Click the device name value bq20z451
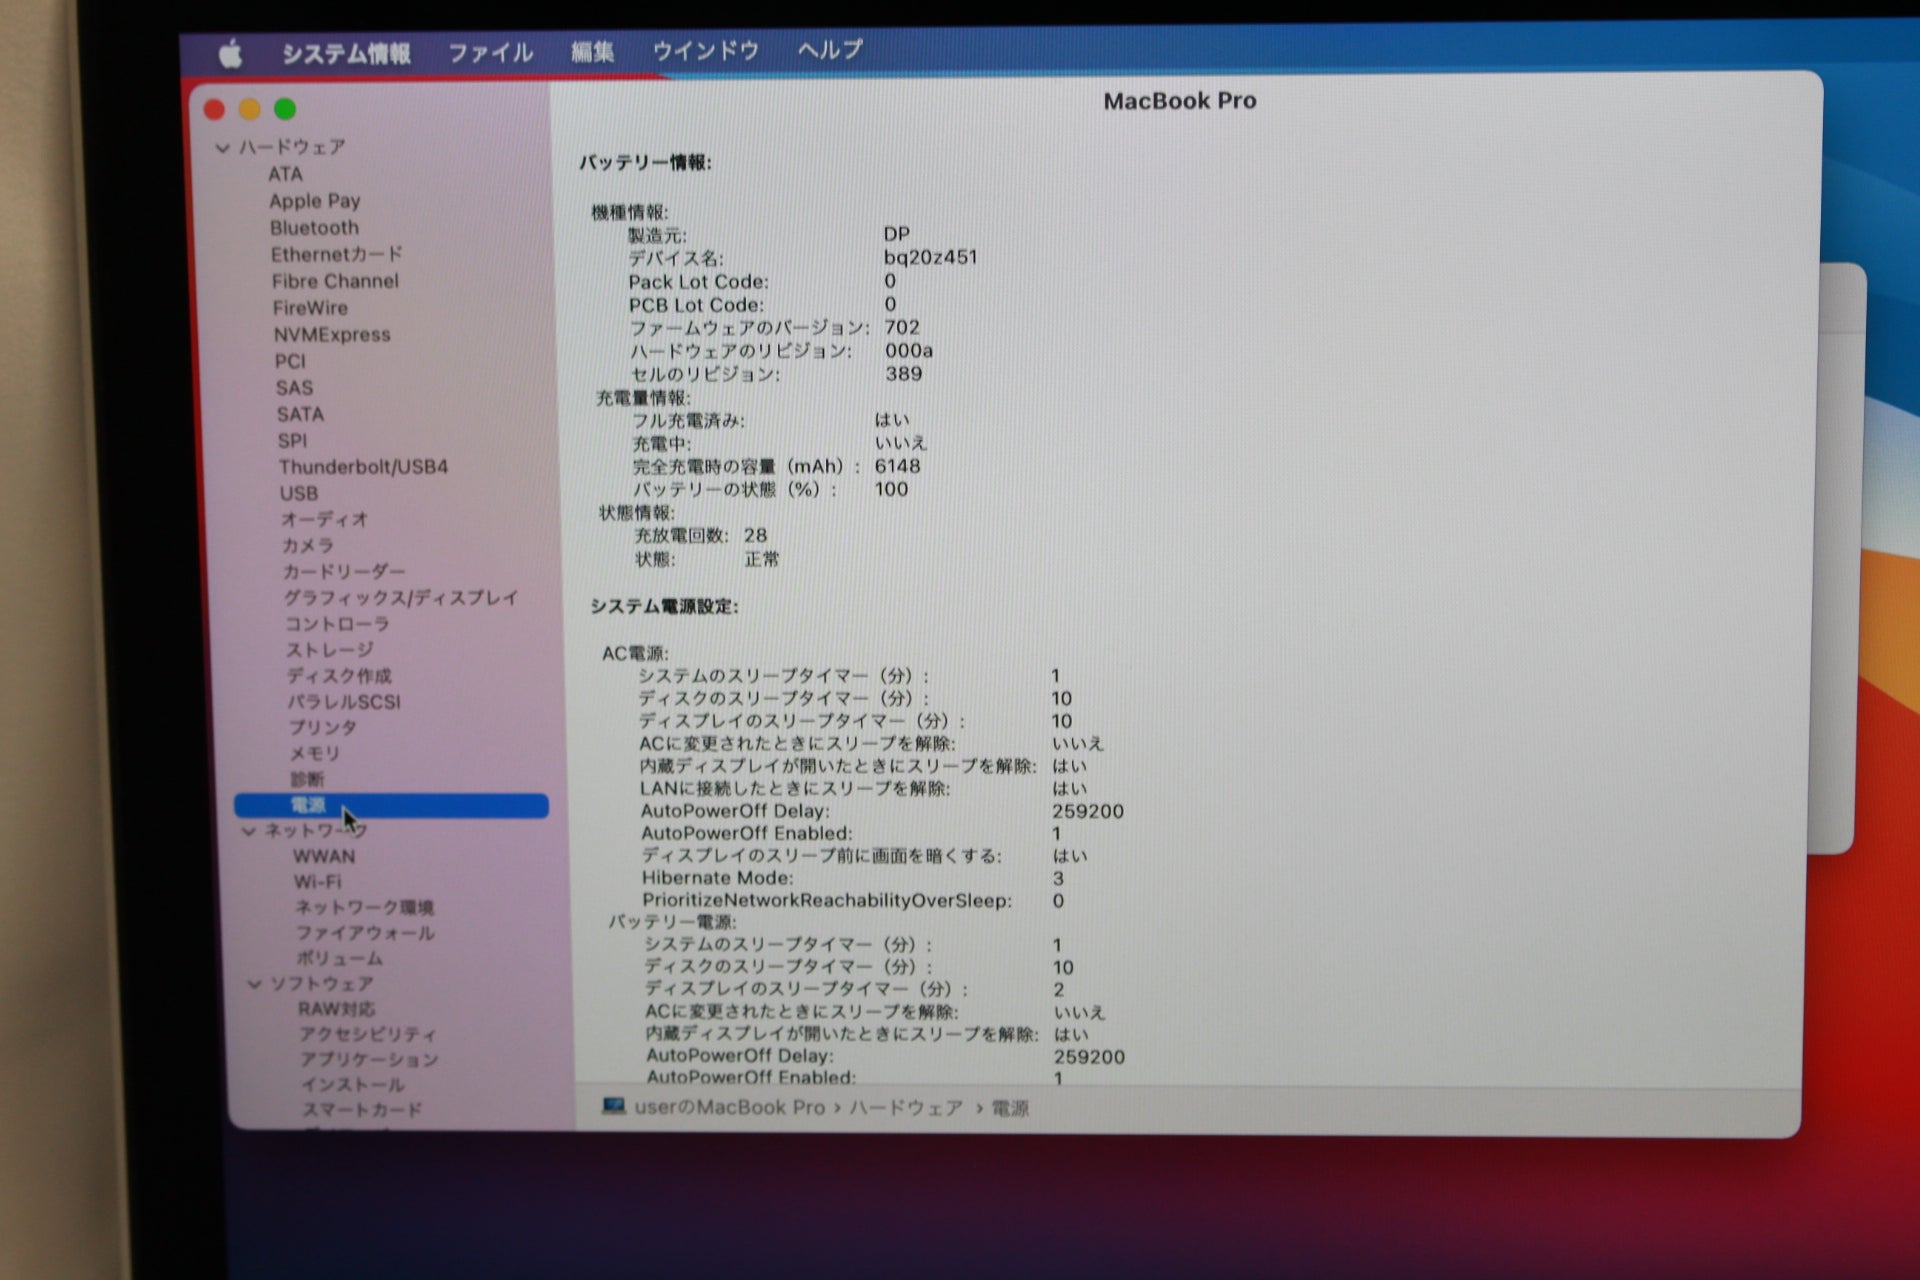The width and height of the screenshot is (1920, 1280). coord(930,257)
